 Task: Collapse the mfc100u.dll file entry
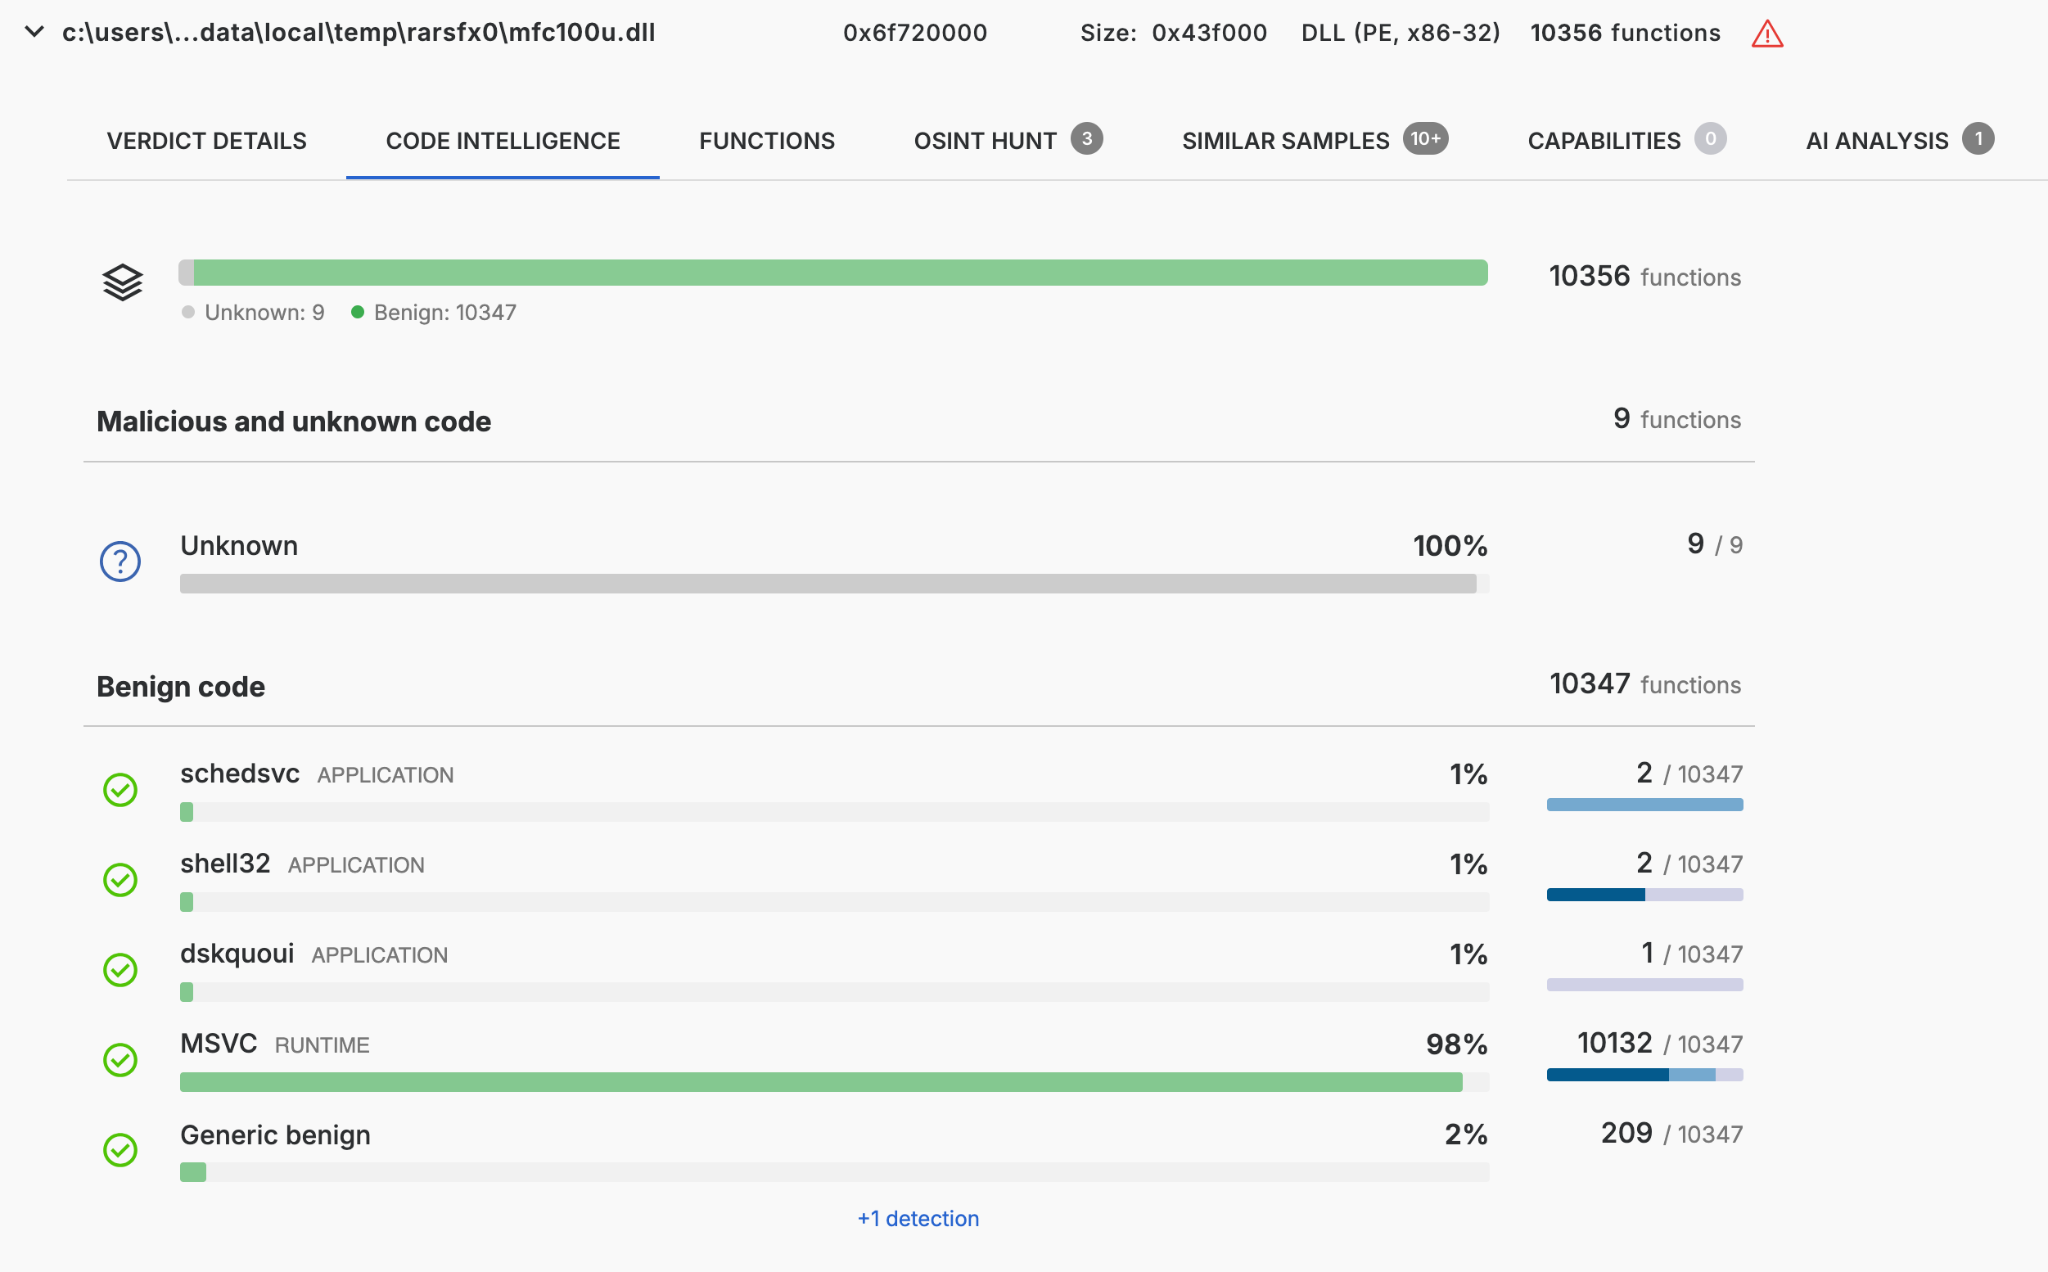tap(34, 32)
